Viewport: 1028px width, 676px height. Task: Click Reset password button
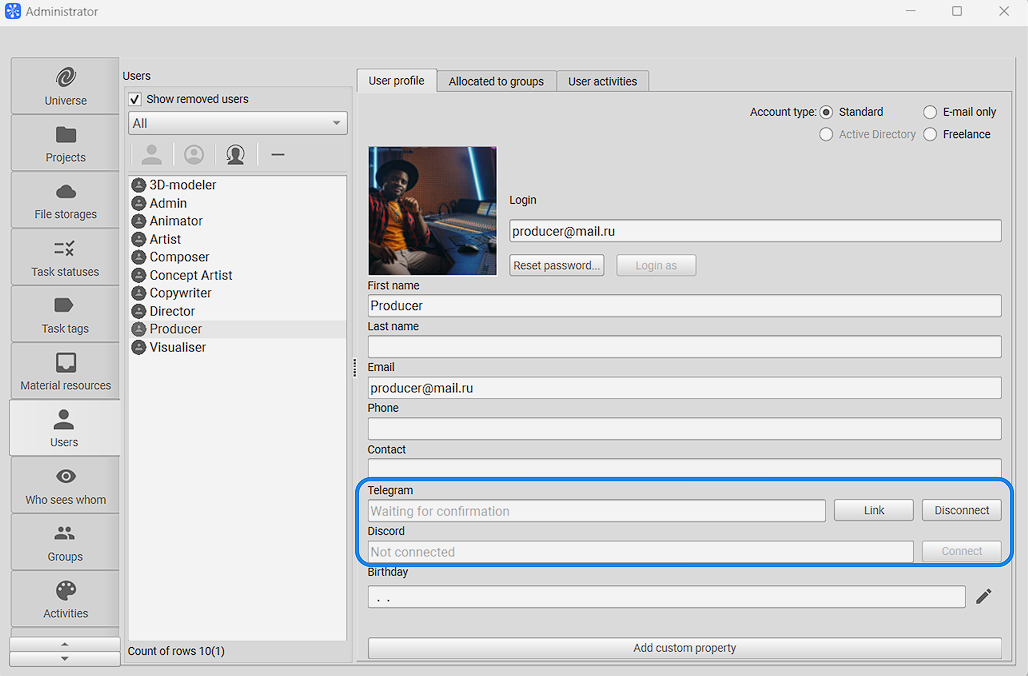(557, 266)
